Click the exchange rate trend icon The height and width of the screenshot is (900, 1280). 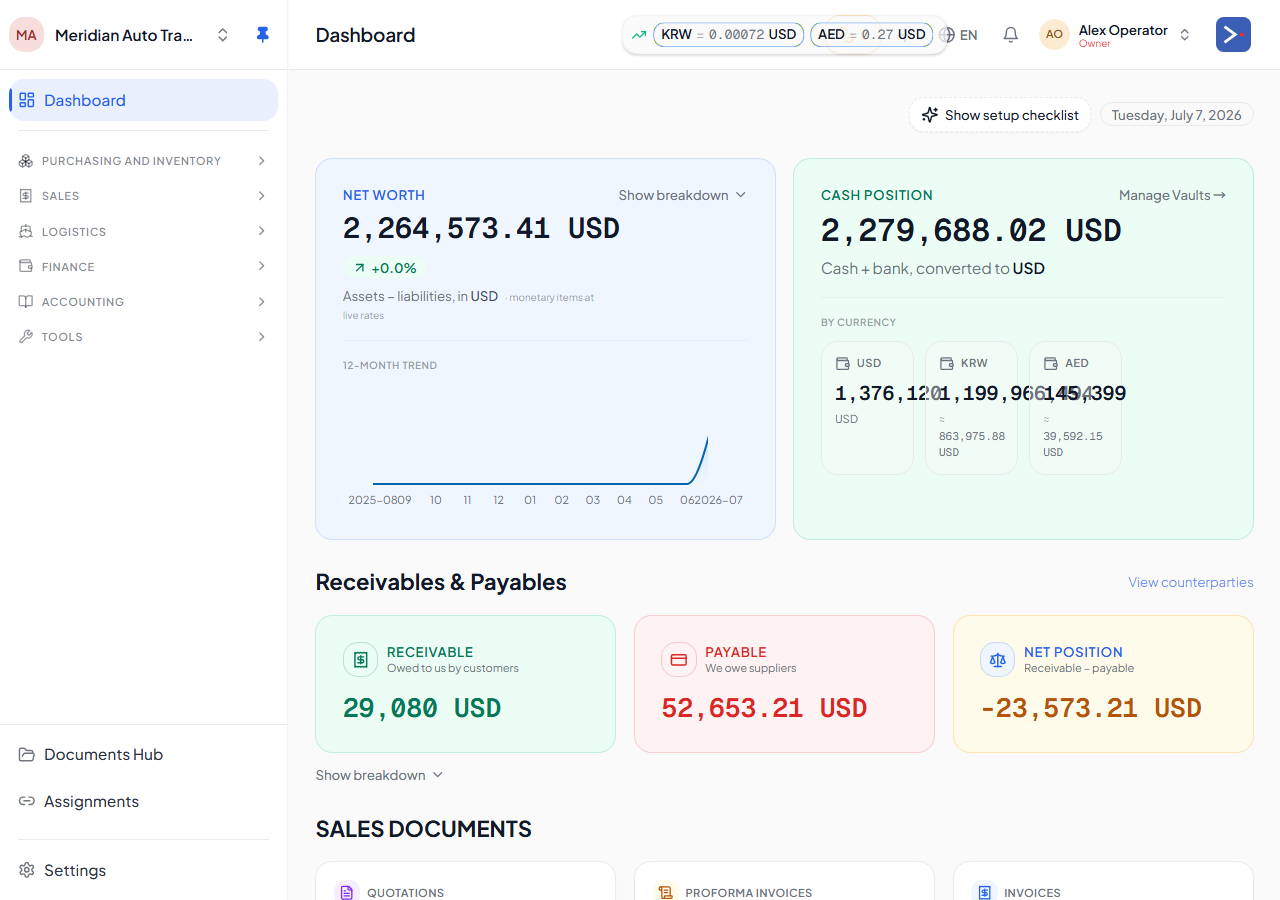point(639,35)
